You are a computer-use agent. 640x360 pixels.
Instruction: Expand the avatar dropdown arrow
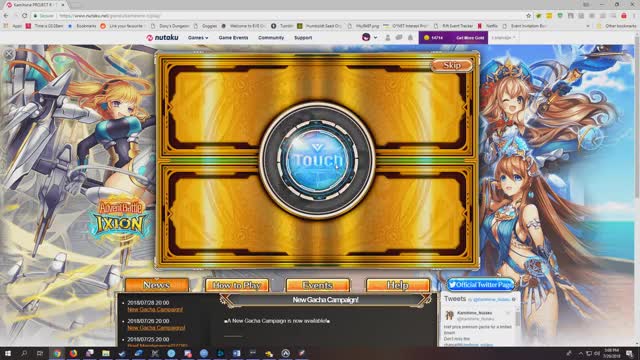click(376, 38)
